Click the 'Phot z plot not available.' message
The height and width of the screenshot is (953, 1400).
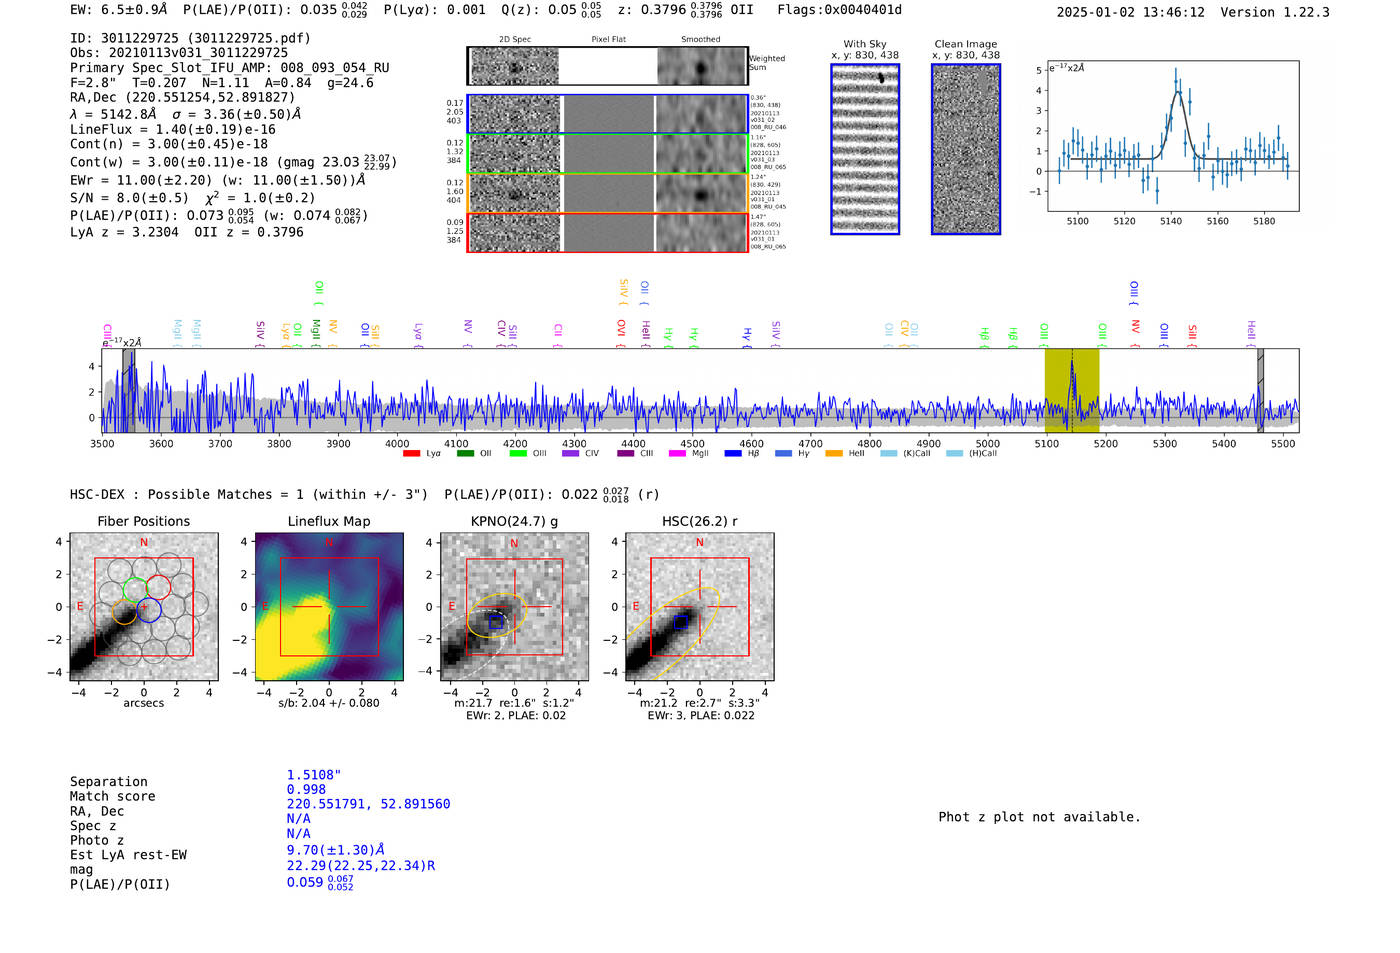(1039, 817)
